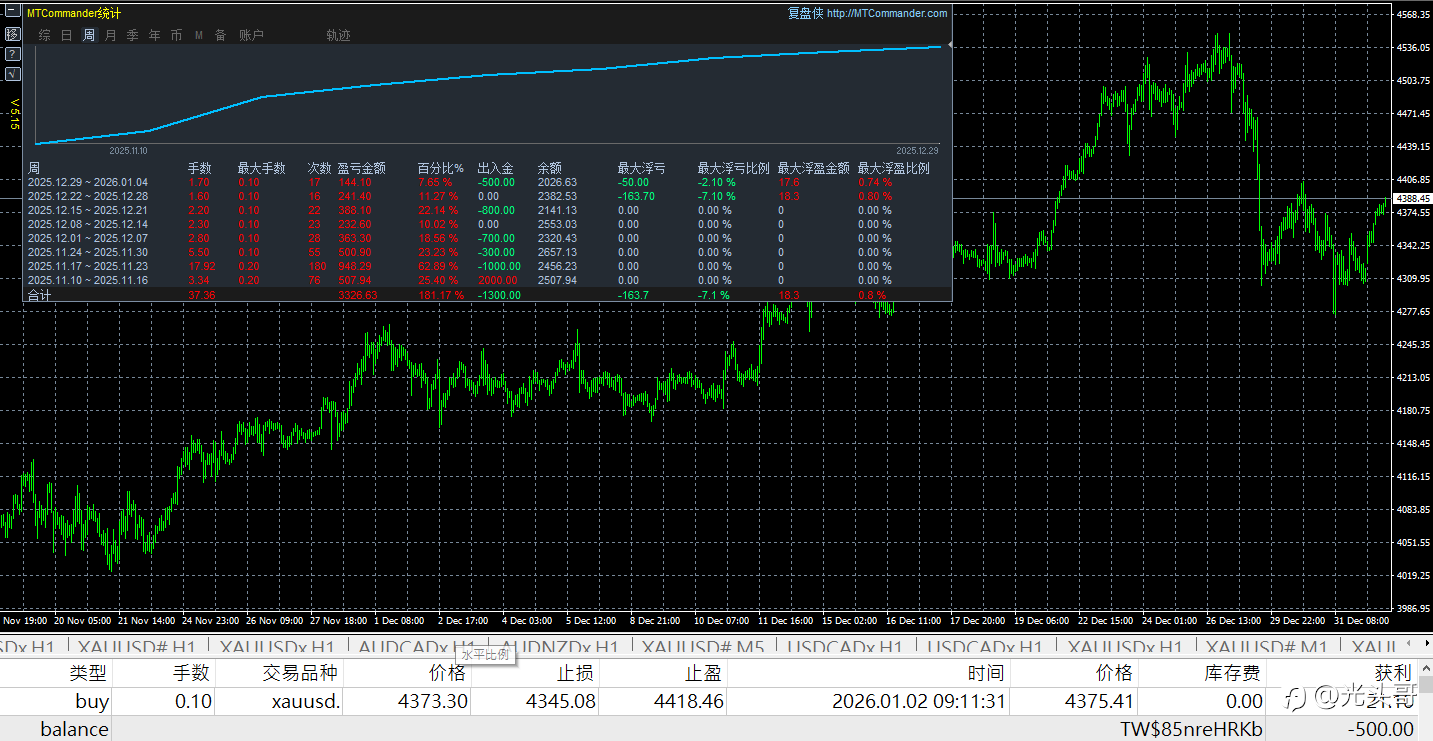Sort terminal orders by 获利 column

click(x=1393, y=673)
